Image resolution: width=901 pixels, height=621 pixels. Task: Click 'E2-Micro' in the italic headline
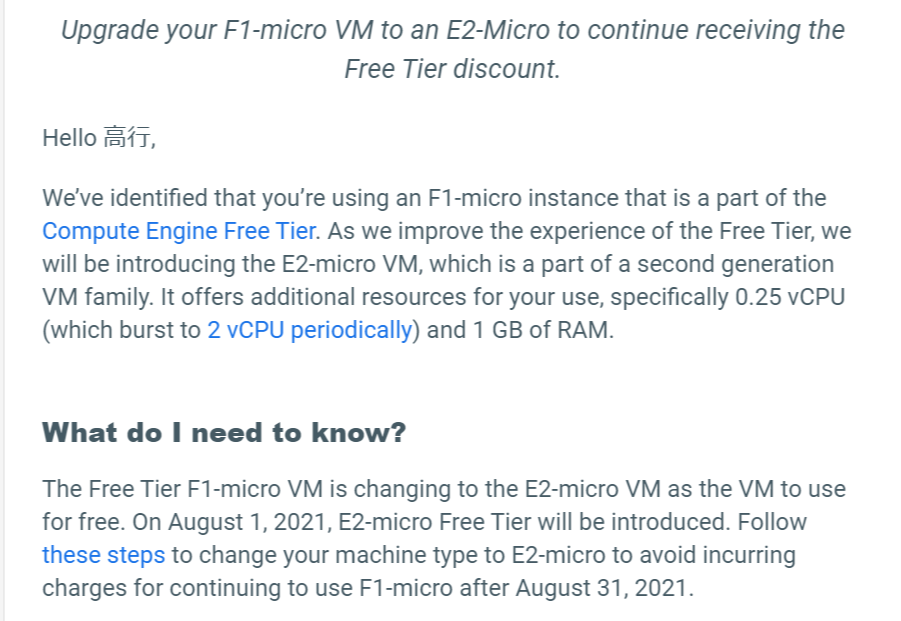(498, 30)
